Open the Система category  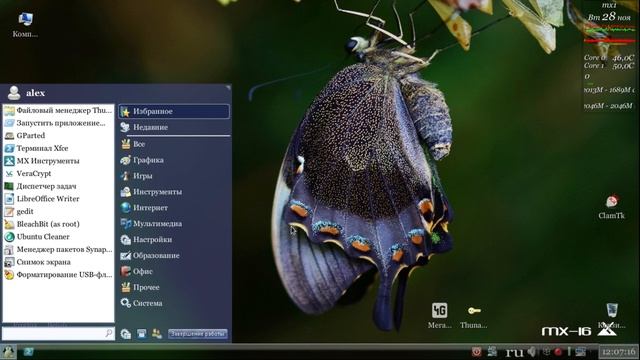tap(174, 303)
